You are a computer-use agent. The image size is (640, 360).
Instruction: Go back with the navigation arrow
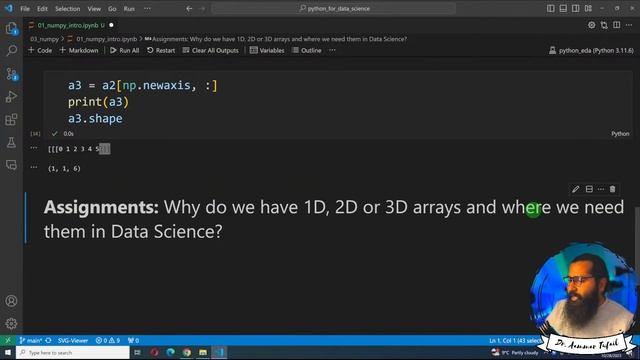tap(189, 8)
